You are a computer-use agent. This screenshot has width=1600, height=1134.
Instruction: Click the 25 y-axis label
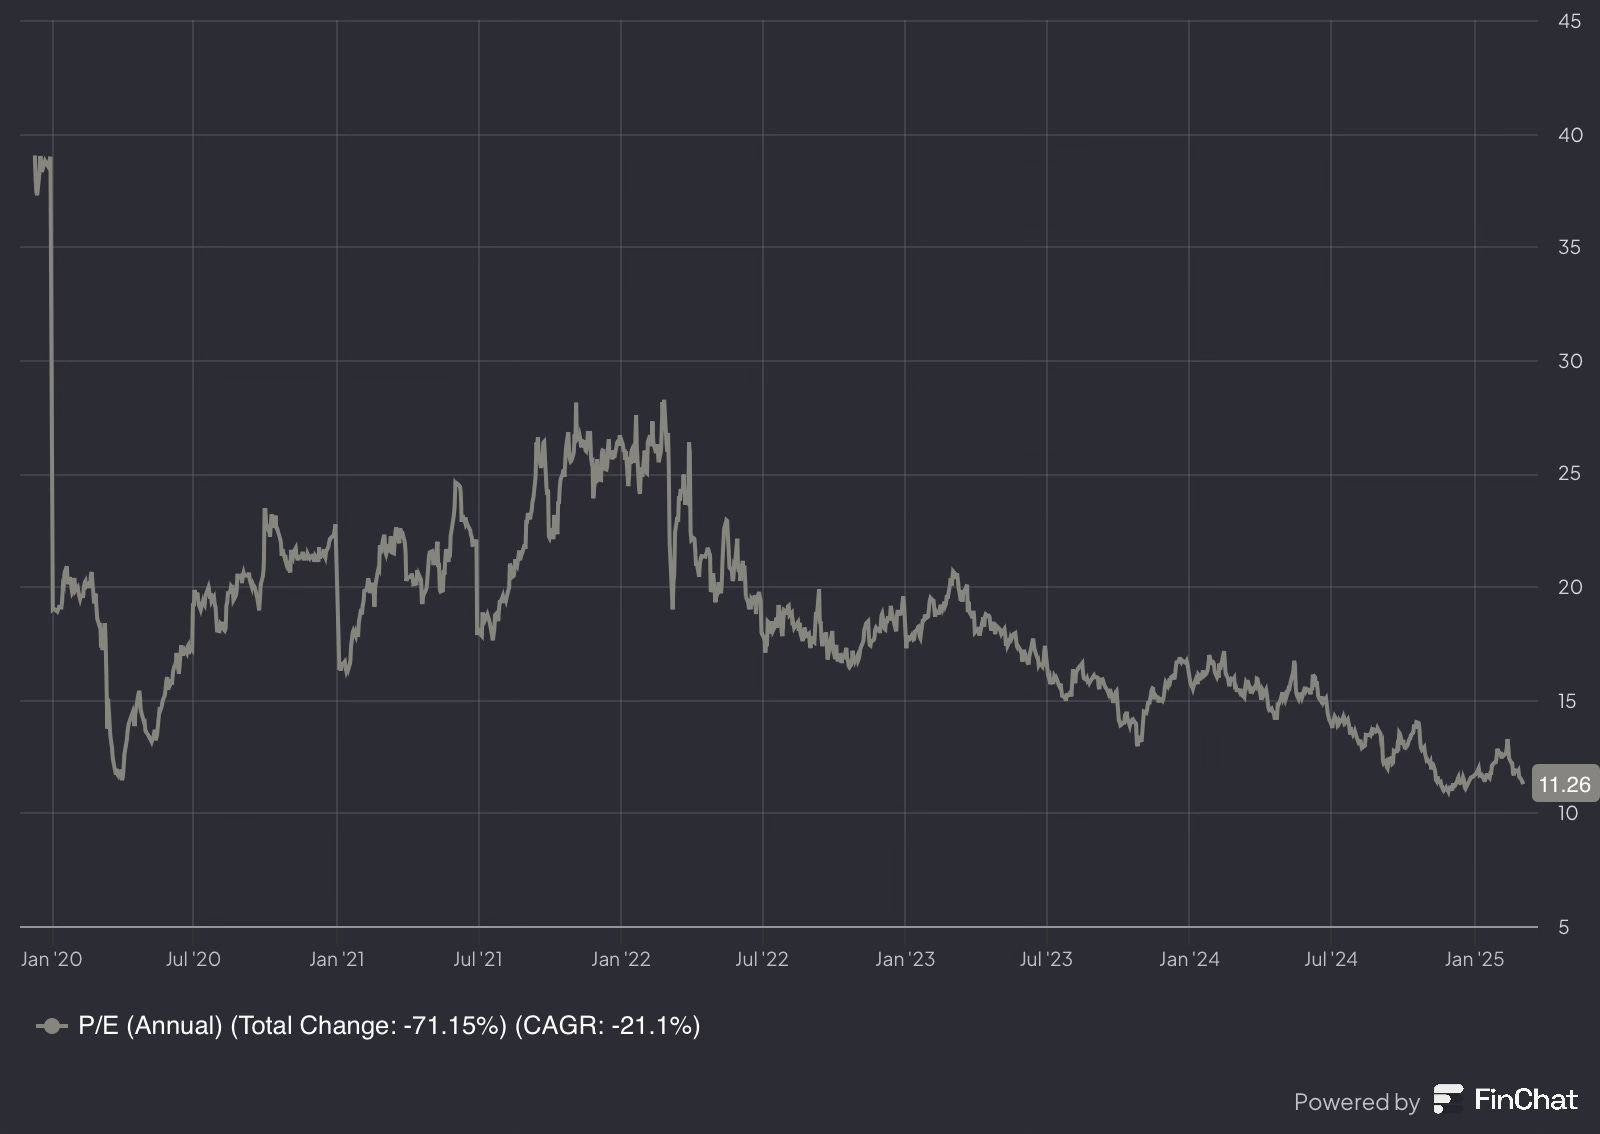[1570, 473]
